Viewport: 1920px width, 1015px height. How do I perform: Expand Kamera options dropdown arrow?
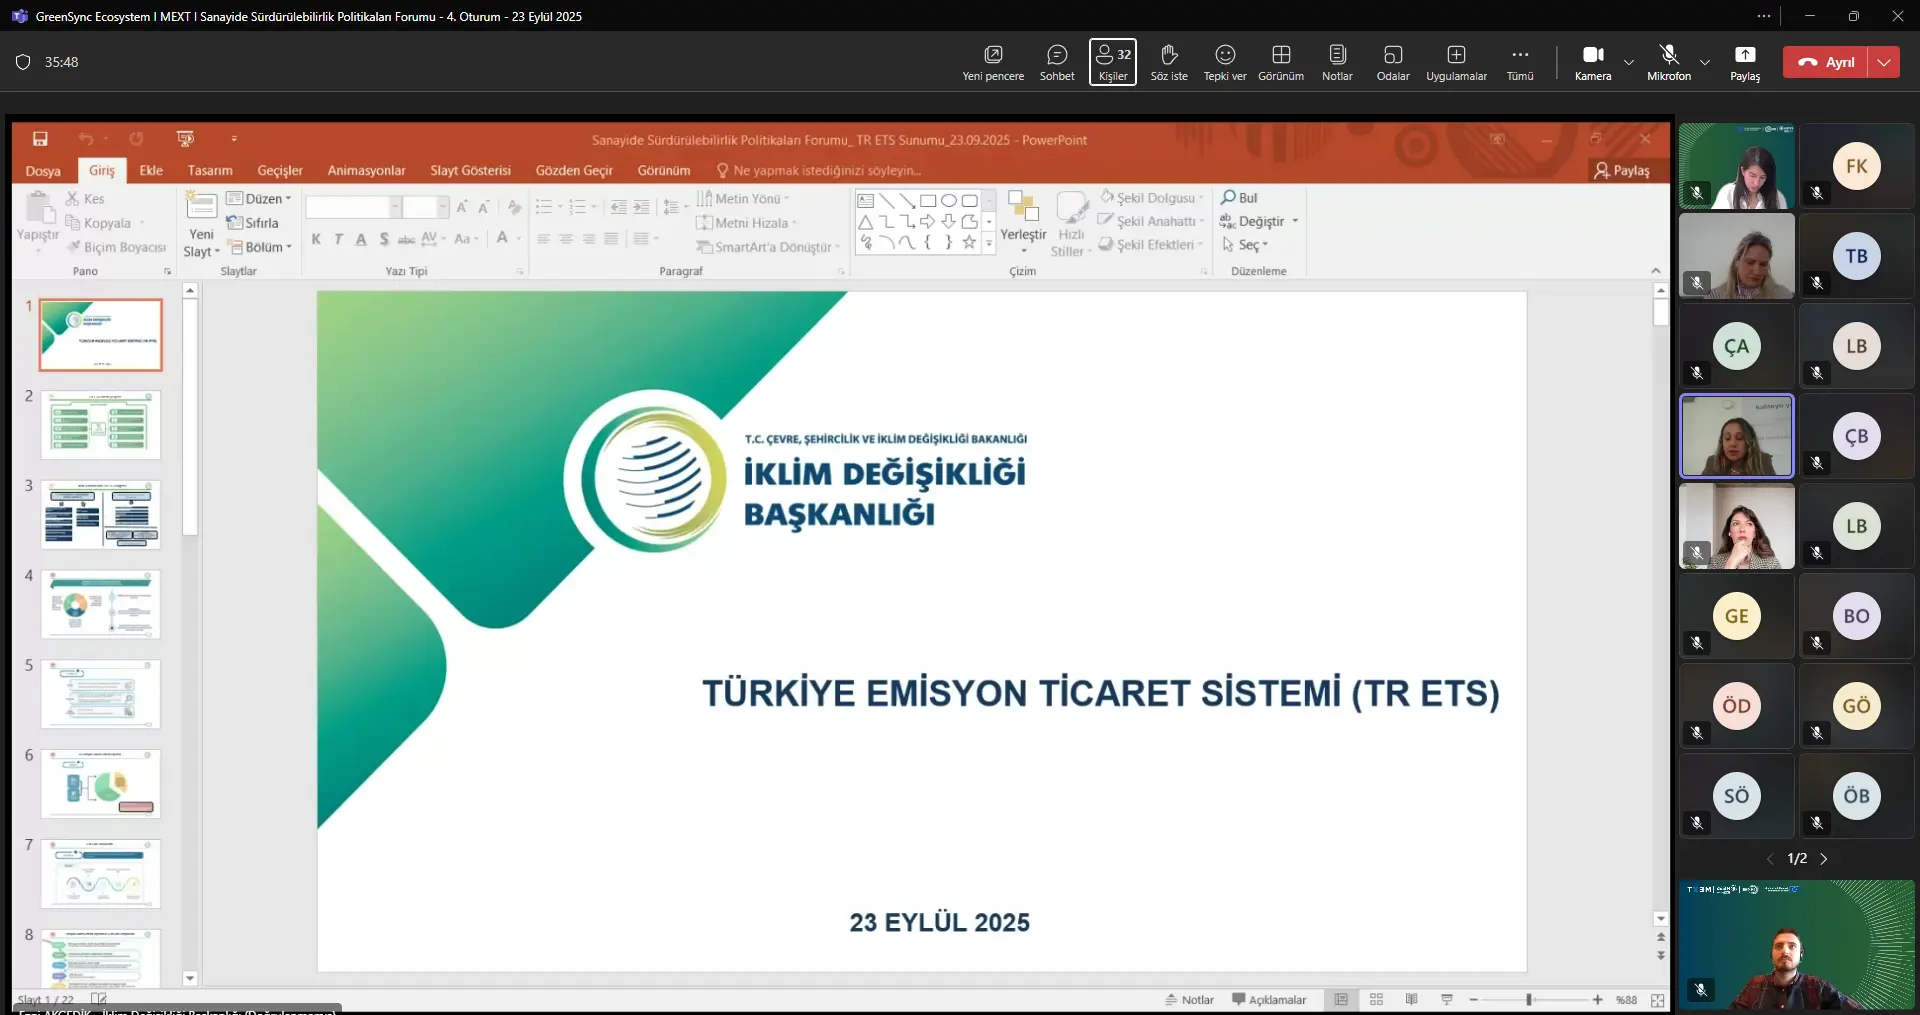[1629, 62]
